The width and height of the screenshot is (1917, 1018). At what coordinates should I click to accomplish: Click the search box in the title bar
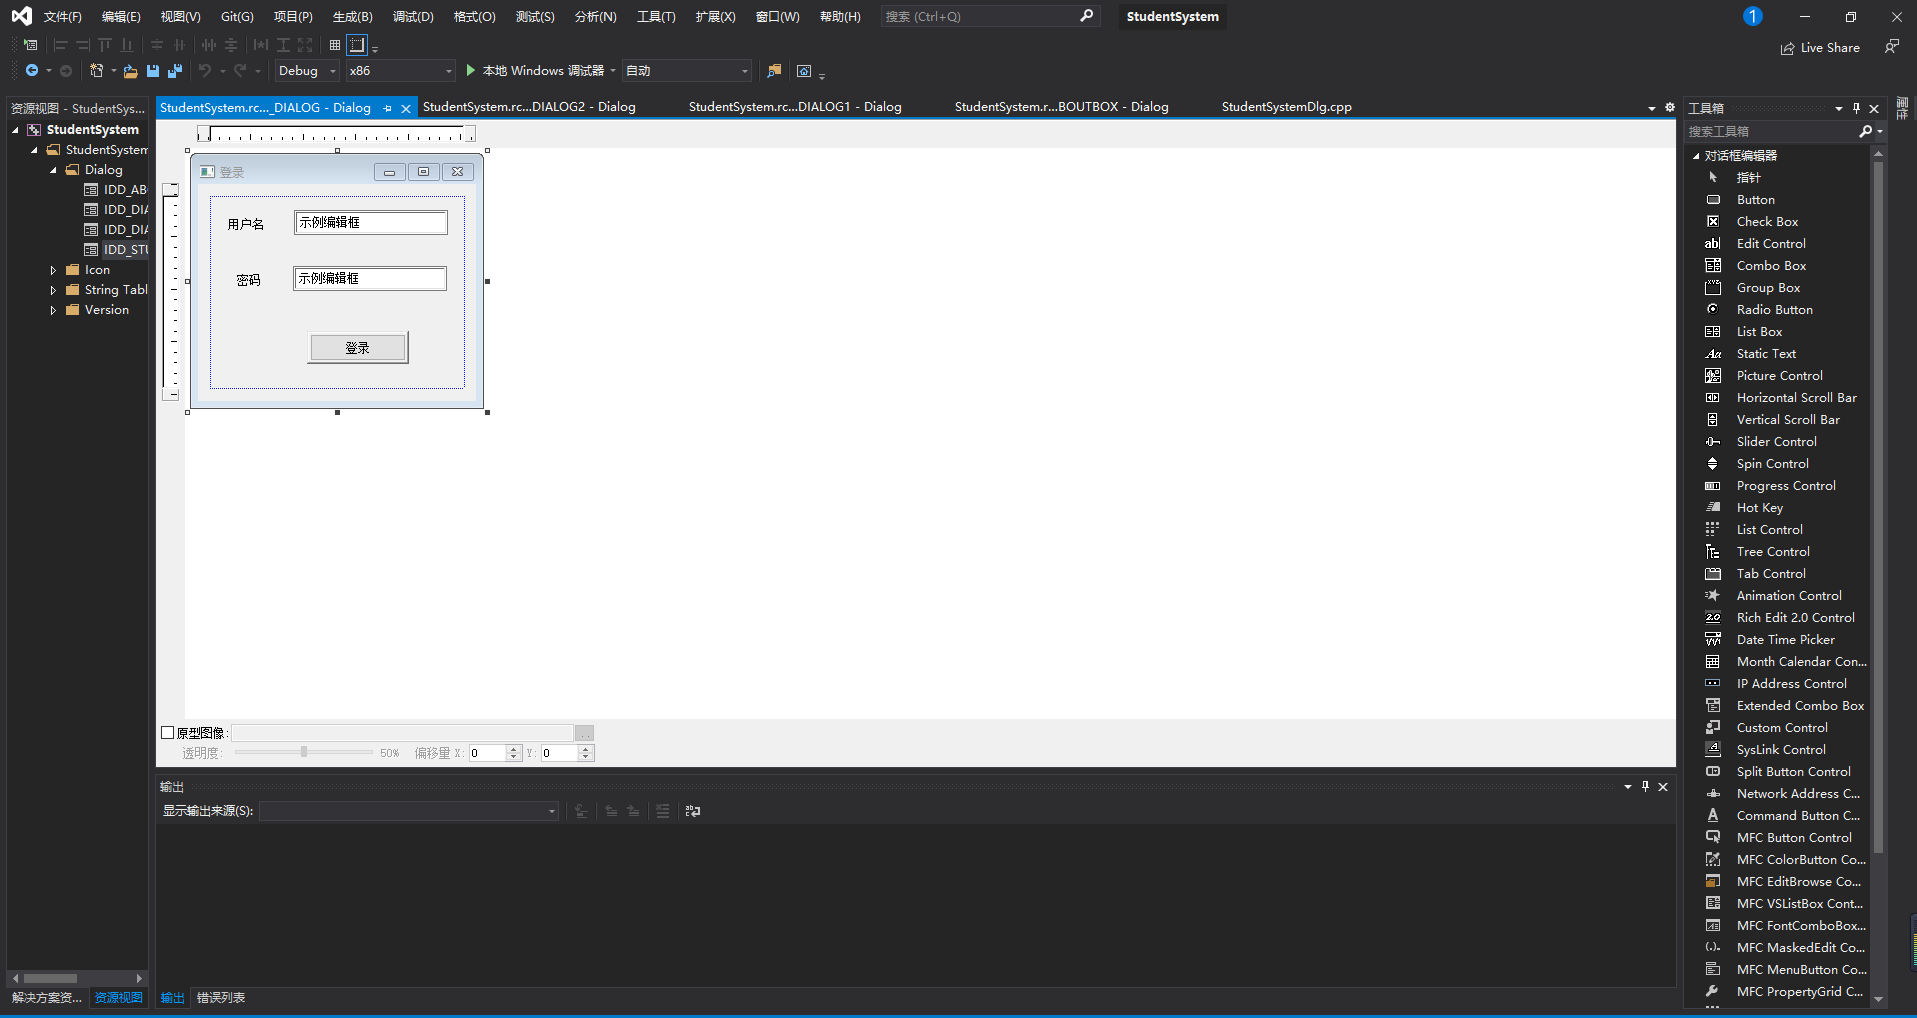(x=990, y=16)
